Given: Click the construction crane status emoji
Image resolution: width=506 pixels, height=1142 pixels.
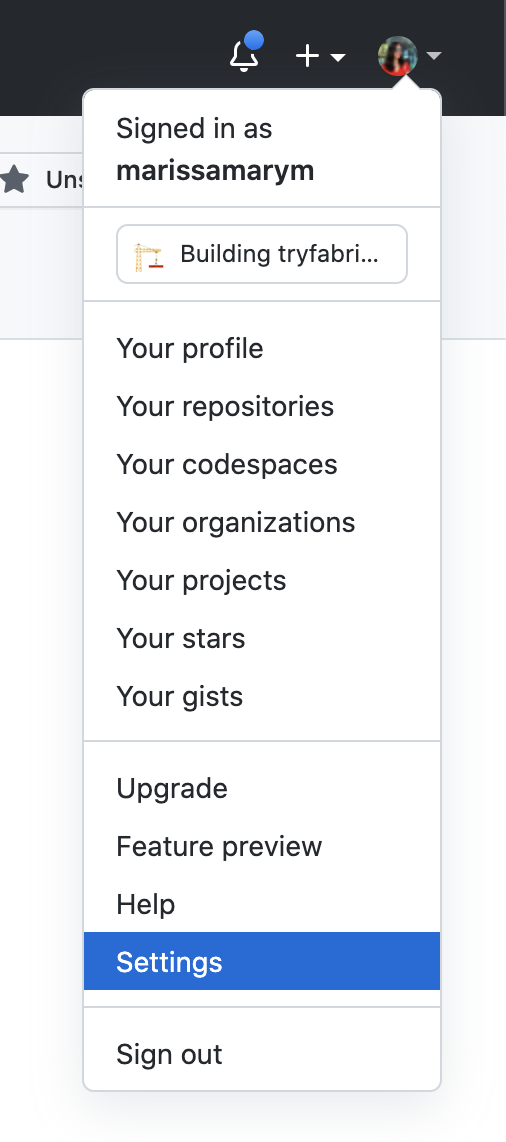Looking at the screenshot, I should click(x=149, y=258).
